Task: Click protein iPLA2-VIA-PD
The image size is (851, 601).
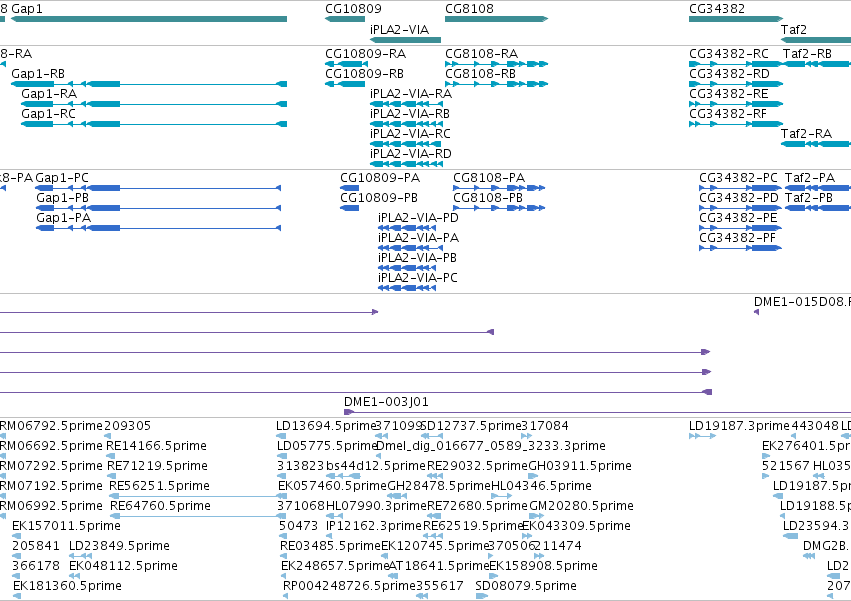Action: pyautogui.click(x=407, y=229)
